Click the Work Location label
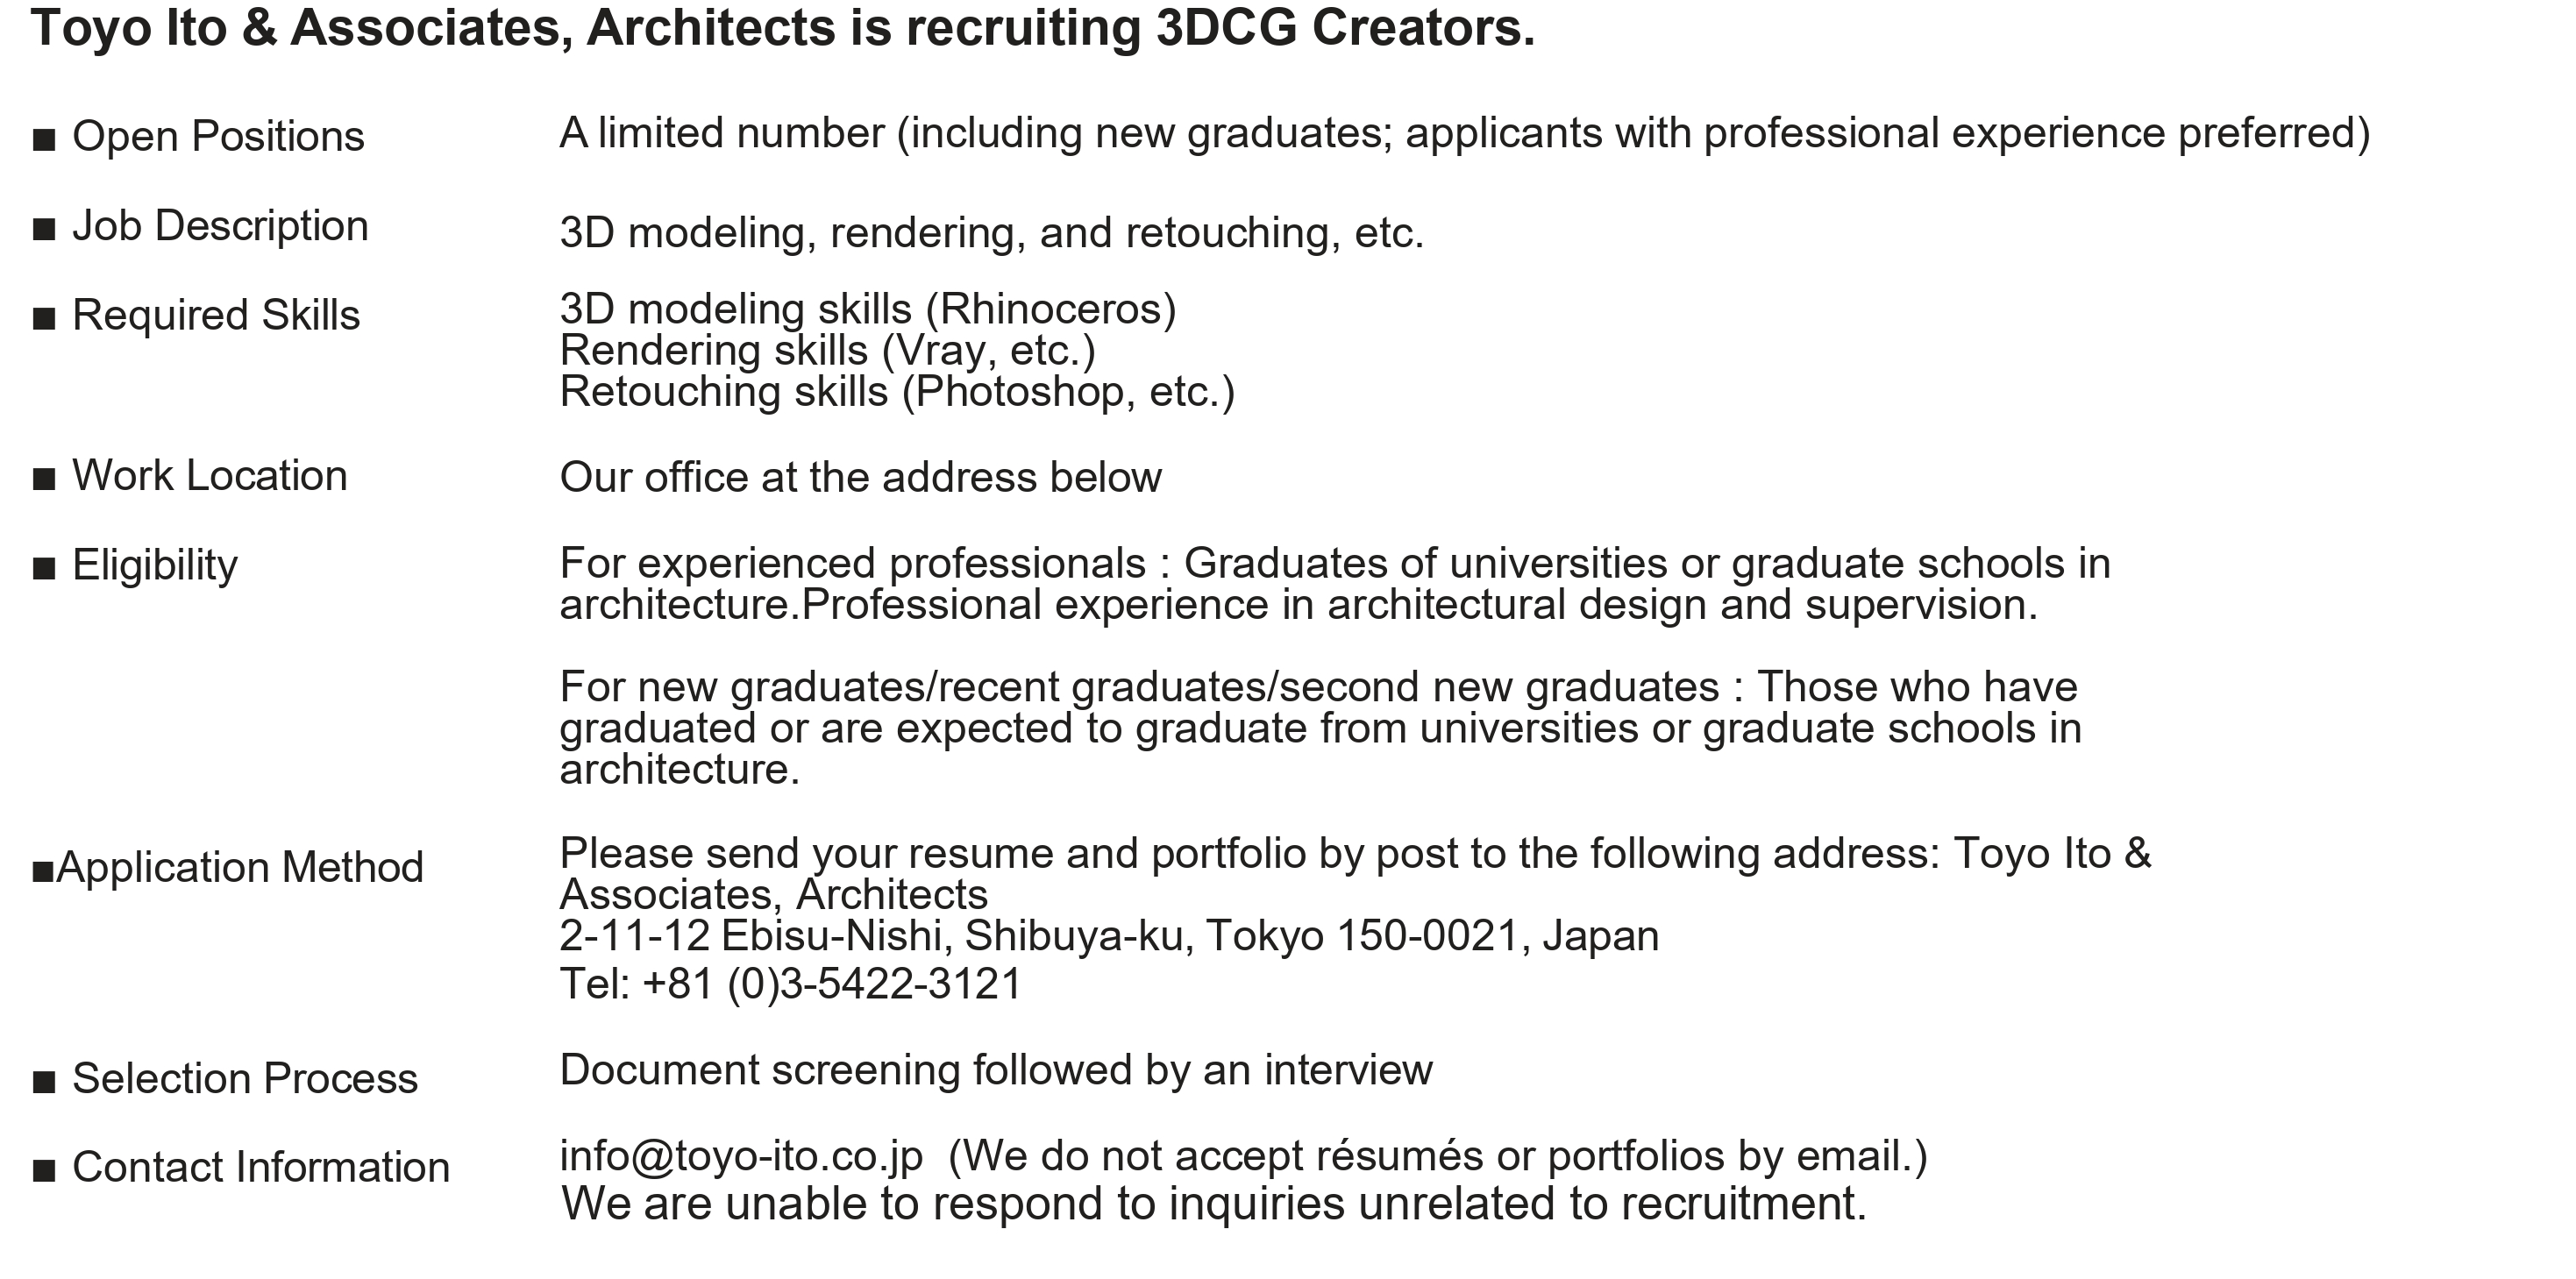2576x1279 pixels. 210,476
